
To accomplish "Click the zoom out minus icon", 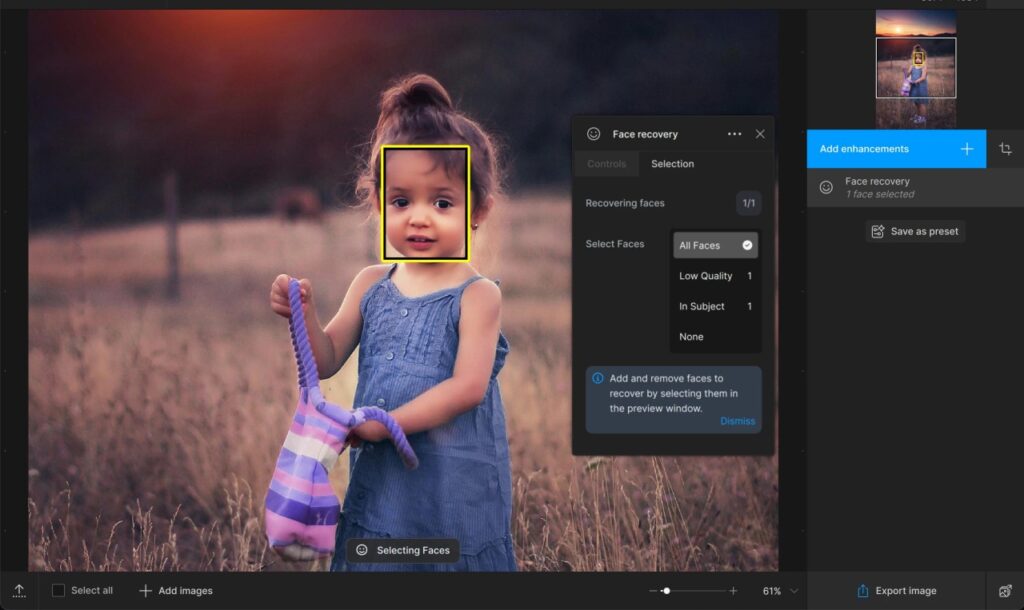I will [653, 590].
